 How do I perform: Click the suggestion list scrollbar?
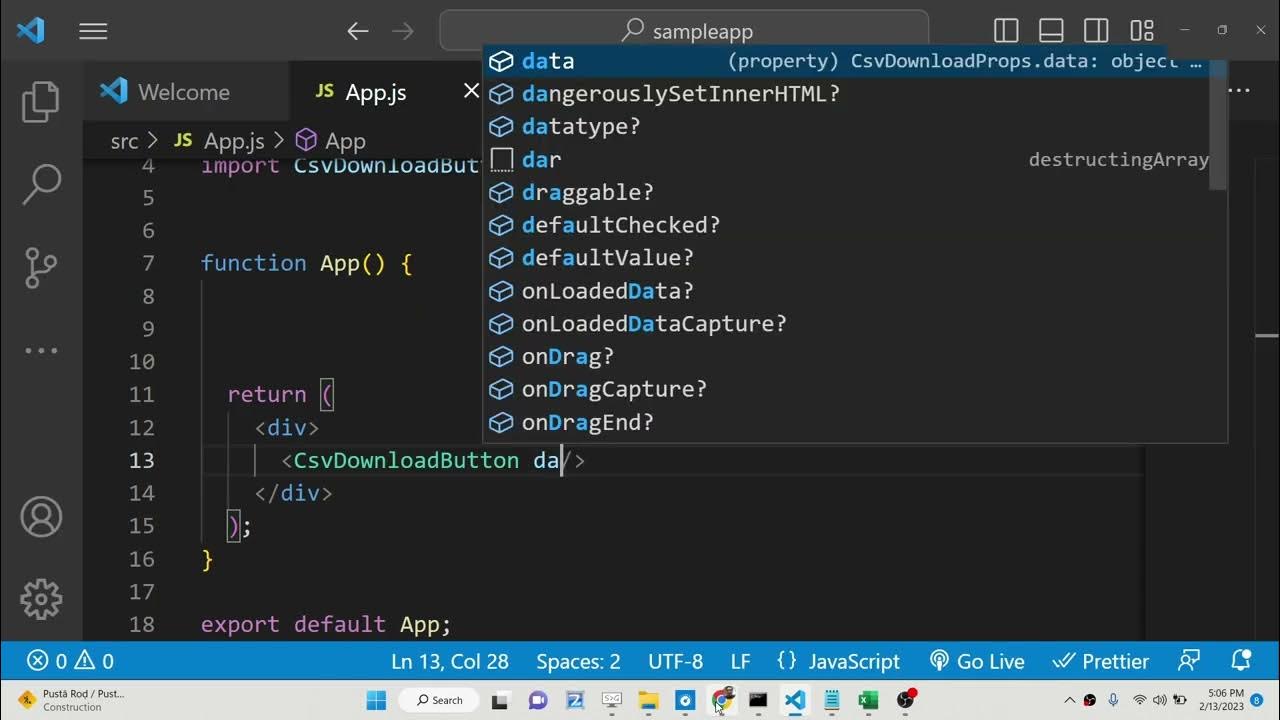click(x=1217, y=125)
